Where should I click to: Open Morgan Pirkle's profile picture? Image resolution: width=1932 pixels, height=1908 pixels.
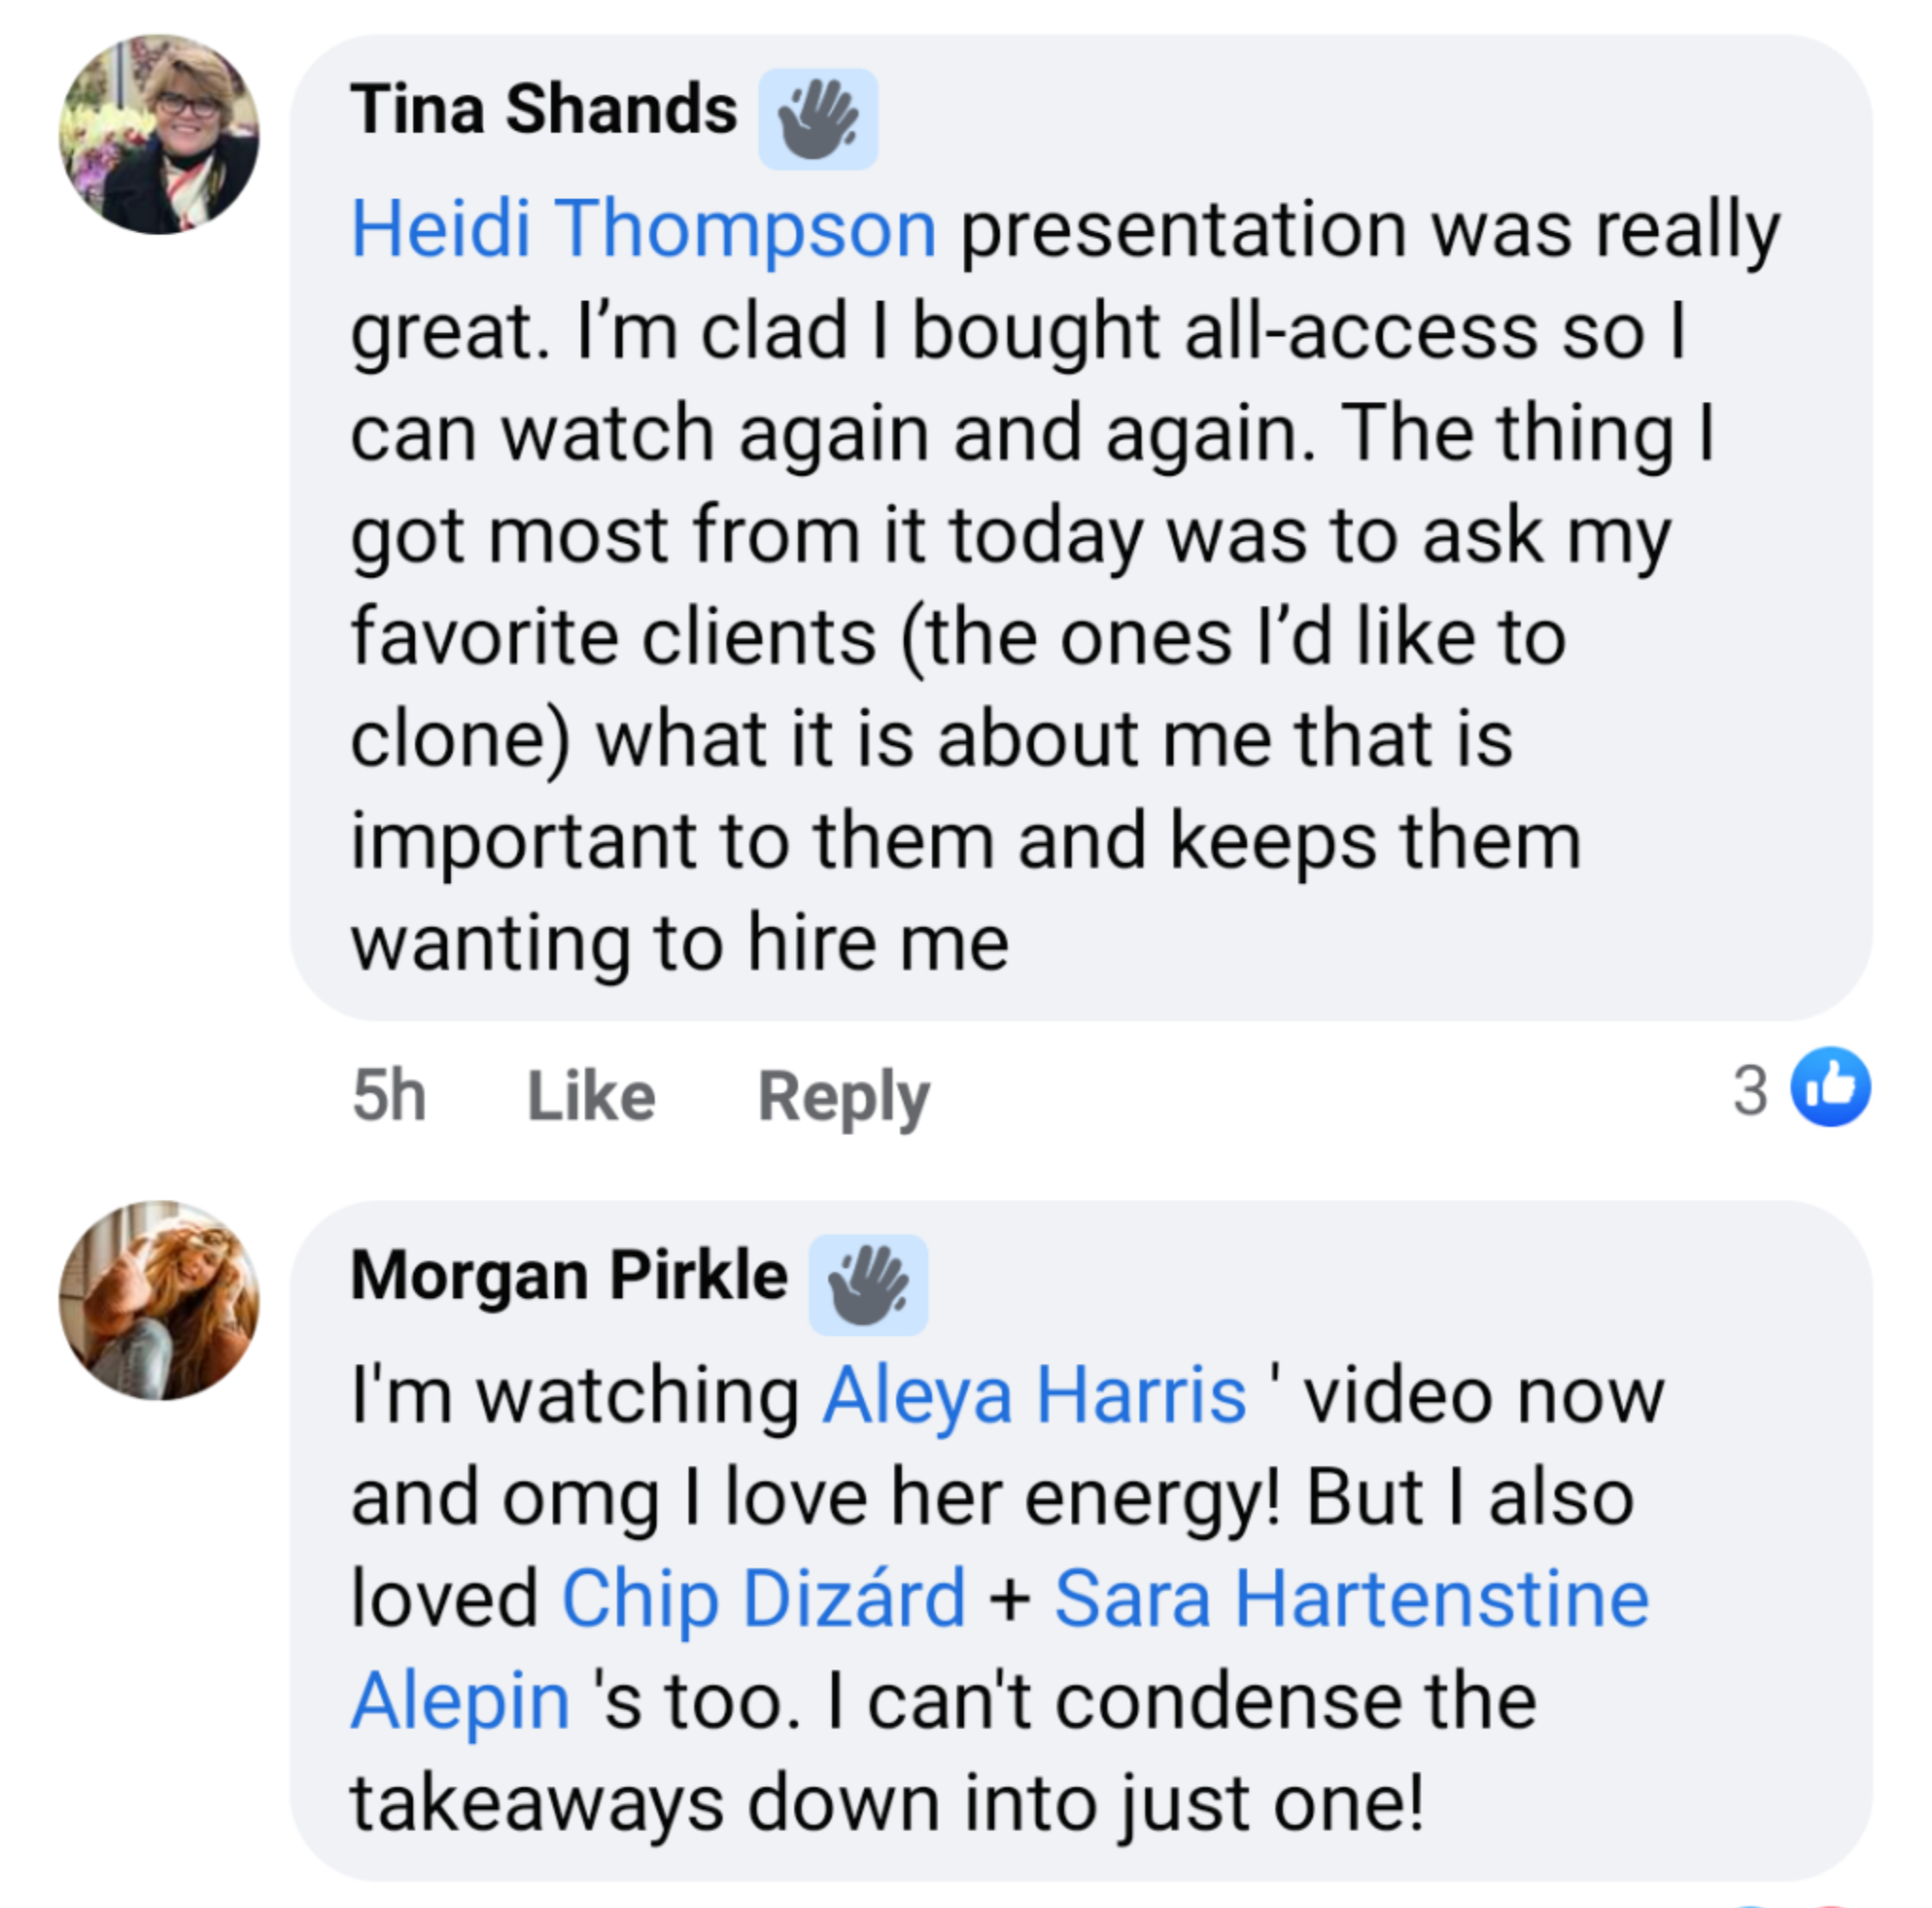159,1300
